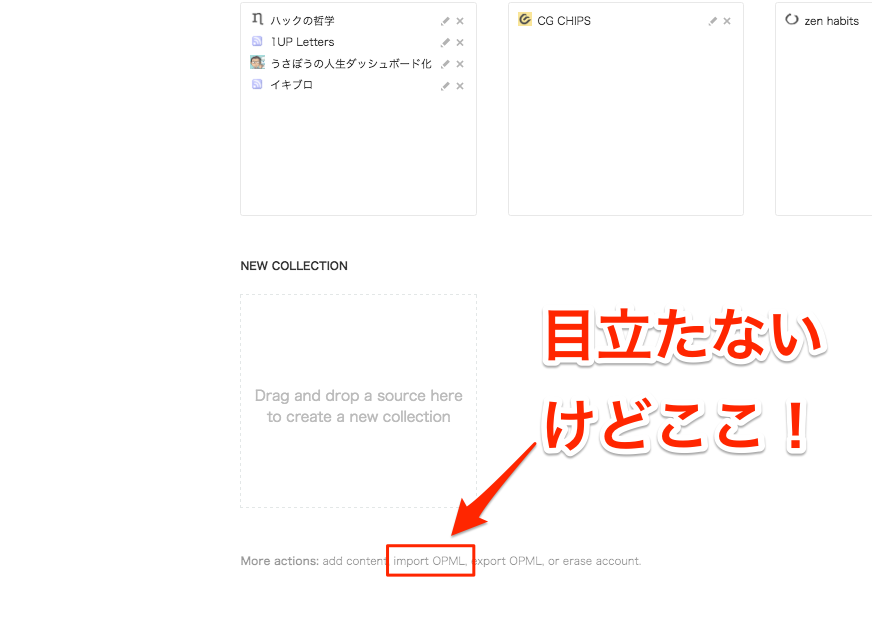Select the ハックの哲学 feed name
872x617 pixels.
pyautogui.click(x=302, y=21)
